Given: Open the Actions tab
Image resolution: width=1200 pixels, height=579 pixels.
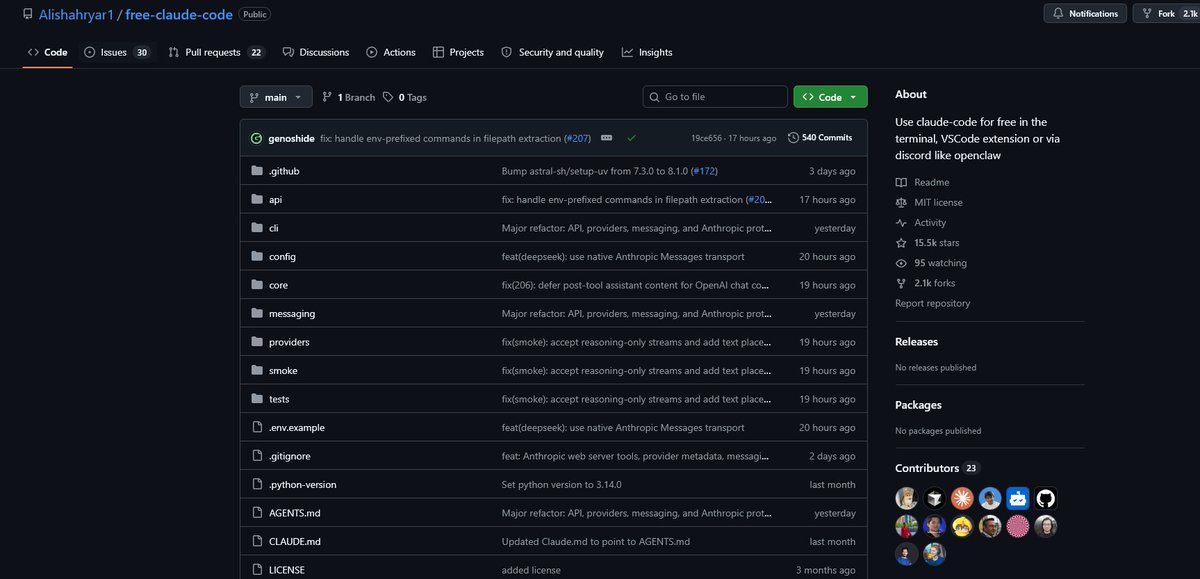Looking at the screenshot, I should pyautogui.click(x=391, y=52).
